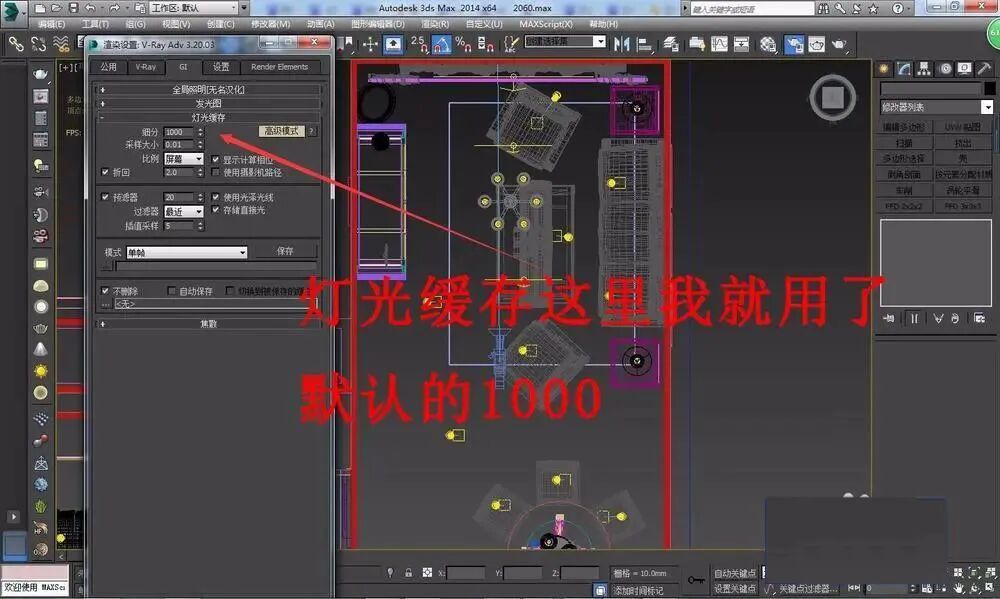
Task: Toggle the 预滤器 checkbox
Action: click(x=105, y=197)
